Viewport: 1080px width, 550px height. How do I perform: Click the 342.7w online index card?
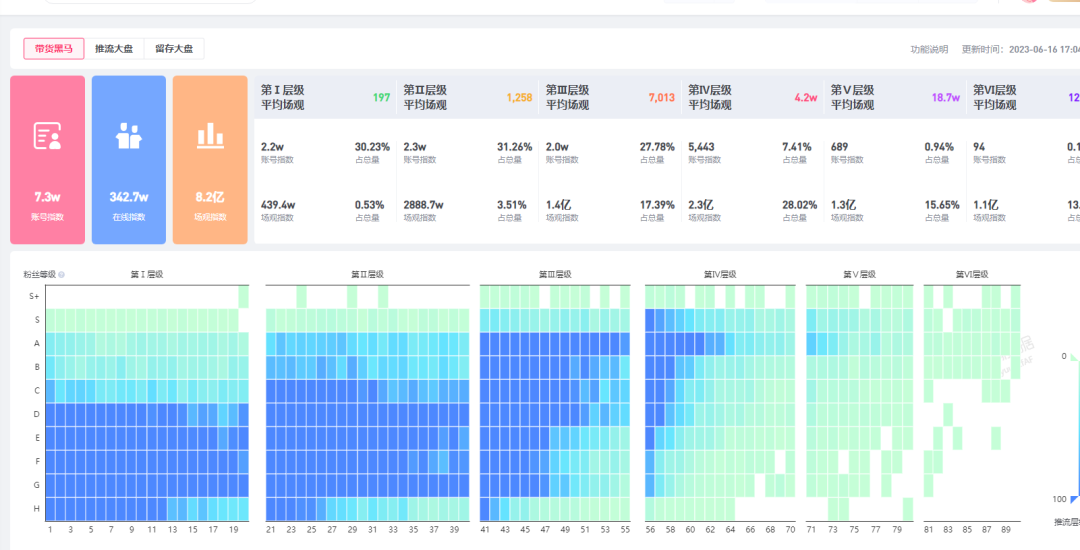pos(129,160)
